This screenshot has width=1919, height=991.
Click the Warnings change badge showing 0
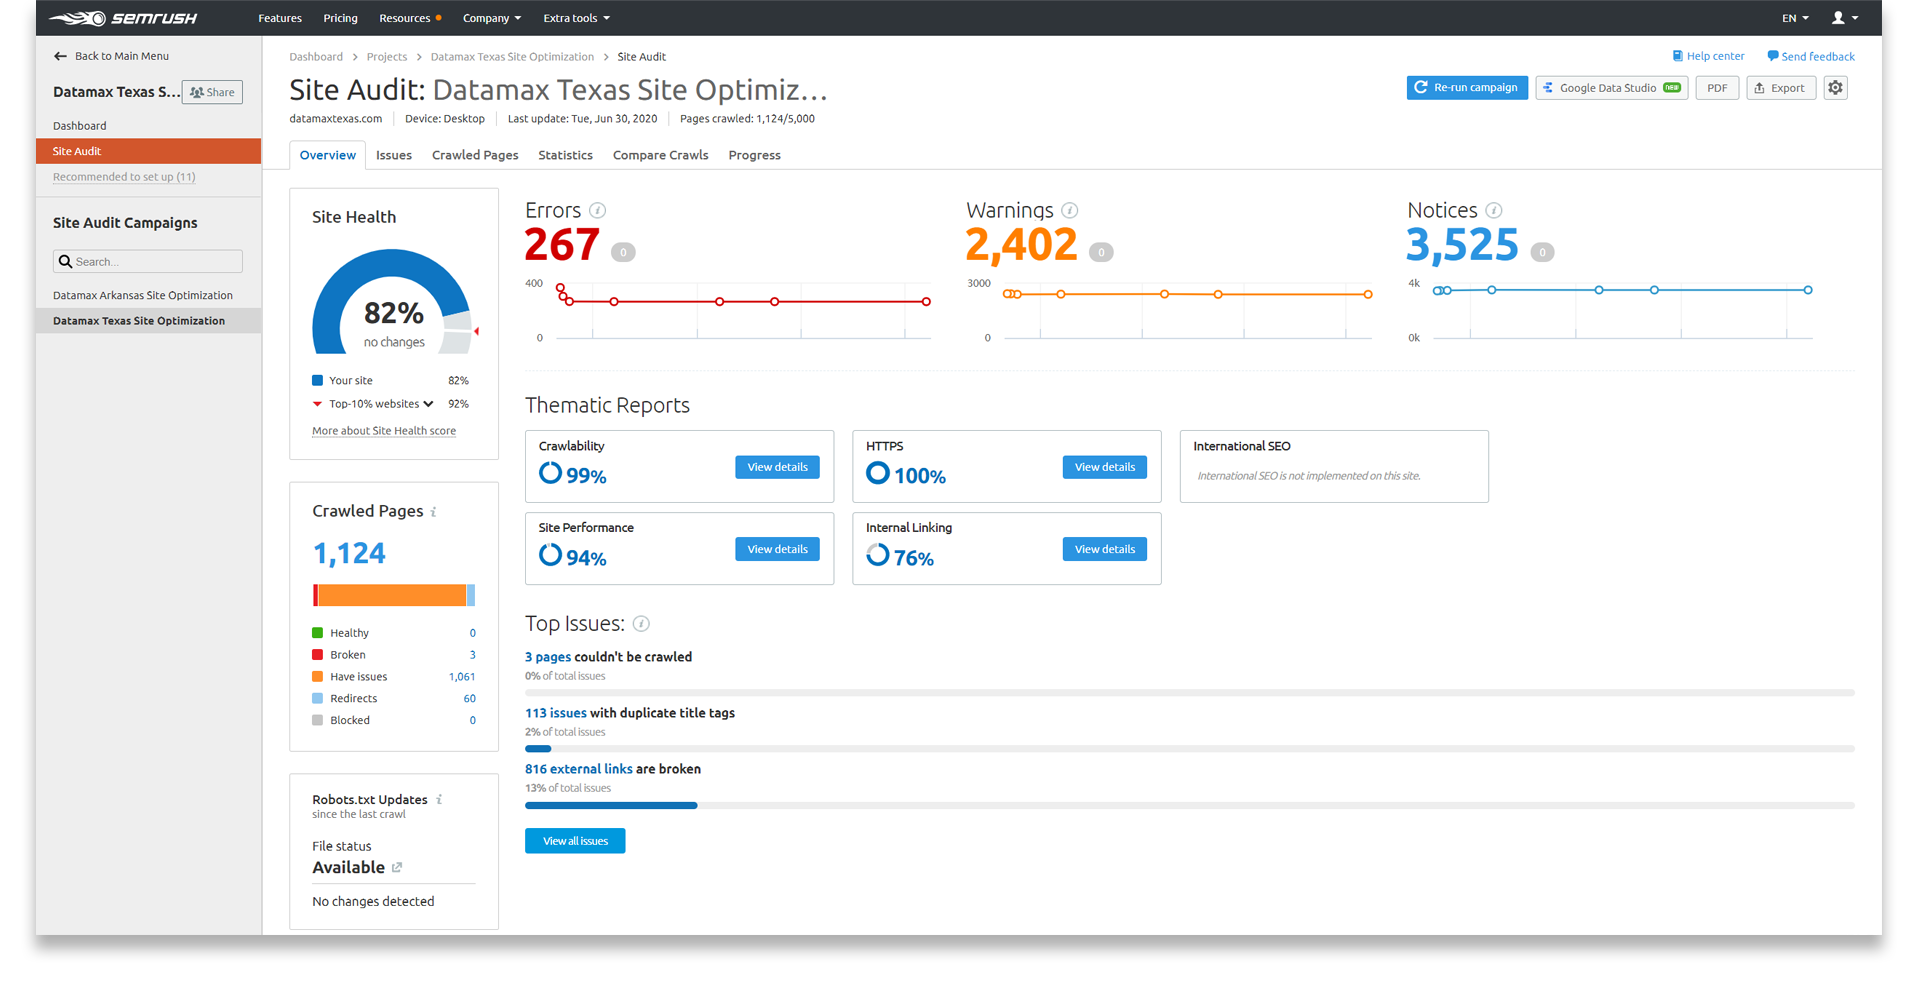[x=1101, y=252]
